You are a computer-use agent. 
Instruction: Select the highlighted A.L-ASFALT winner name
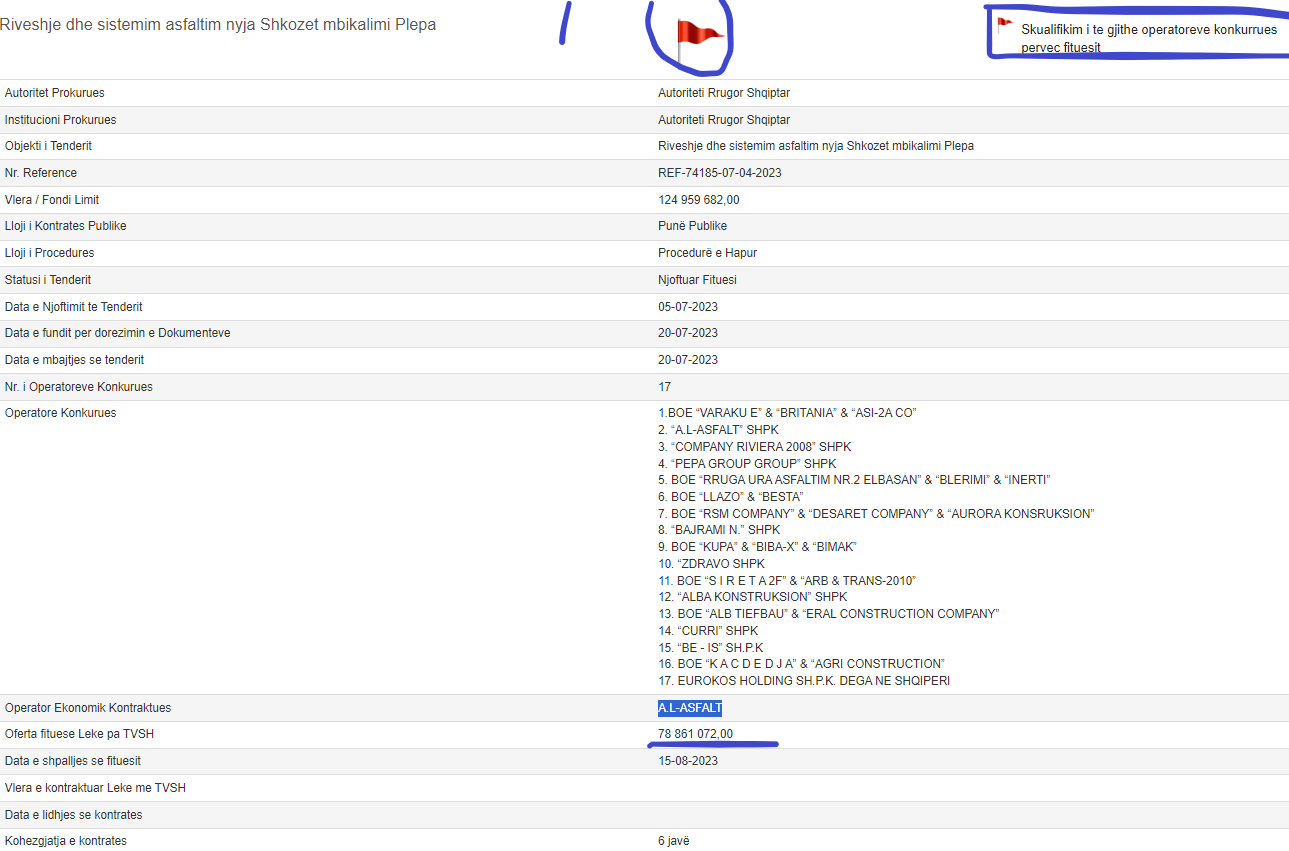click(690, 708)
